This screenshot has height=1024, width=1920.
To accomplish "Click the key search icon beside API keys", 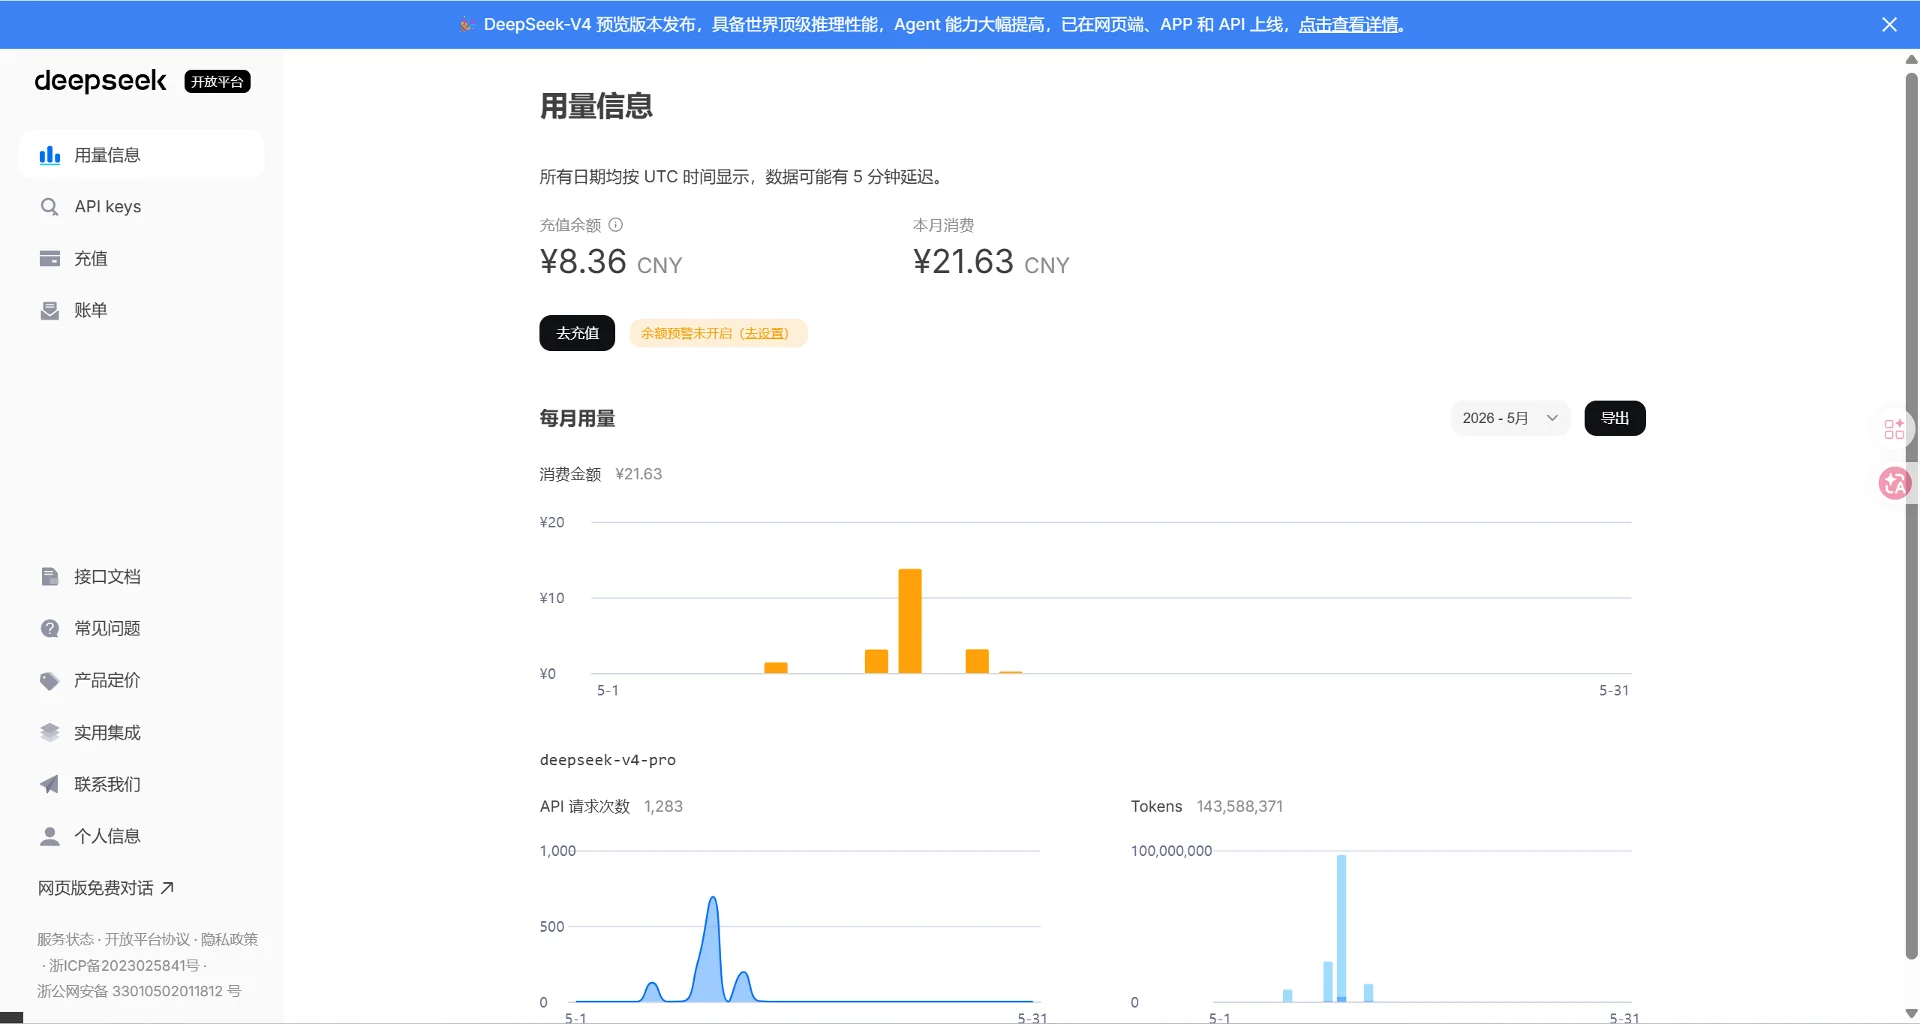I will pos(49,207).
